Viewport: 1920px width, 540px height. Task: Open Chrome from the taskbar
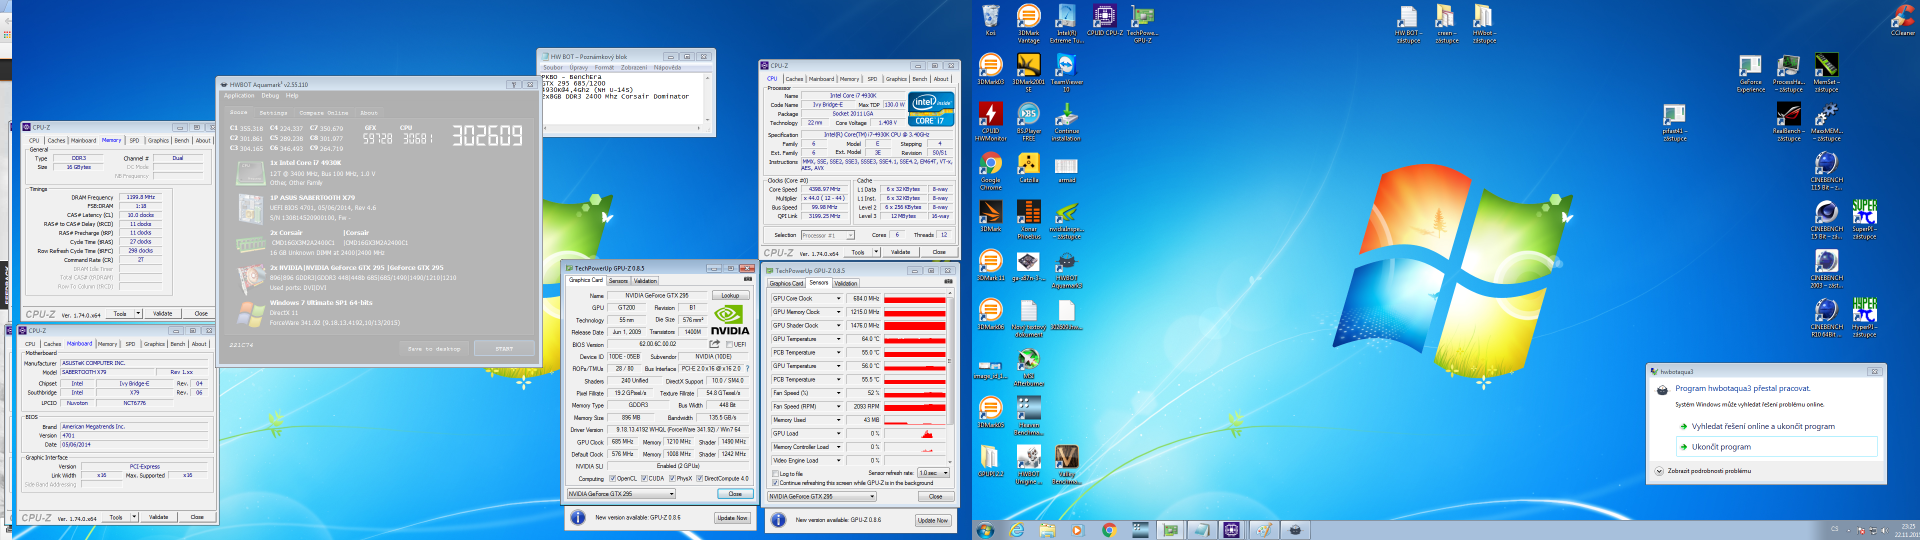click(x=1108, y=530)
